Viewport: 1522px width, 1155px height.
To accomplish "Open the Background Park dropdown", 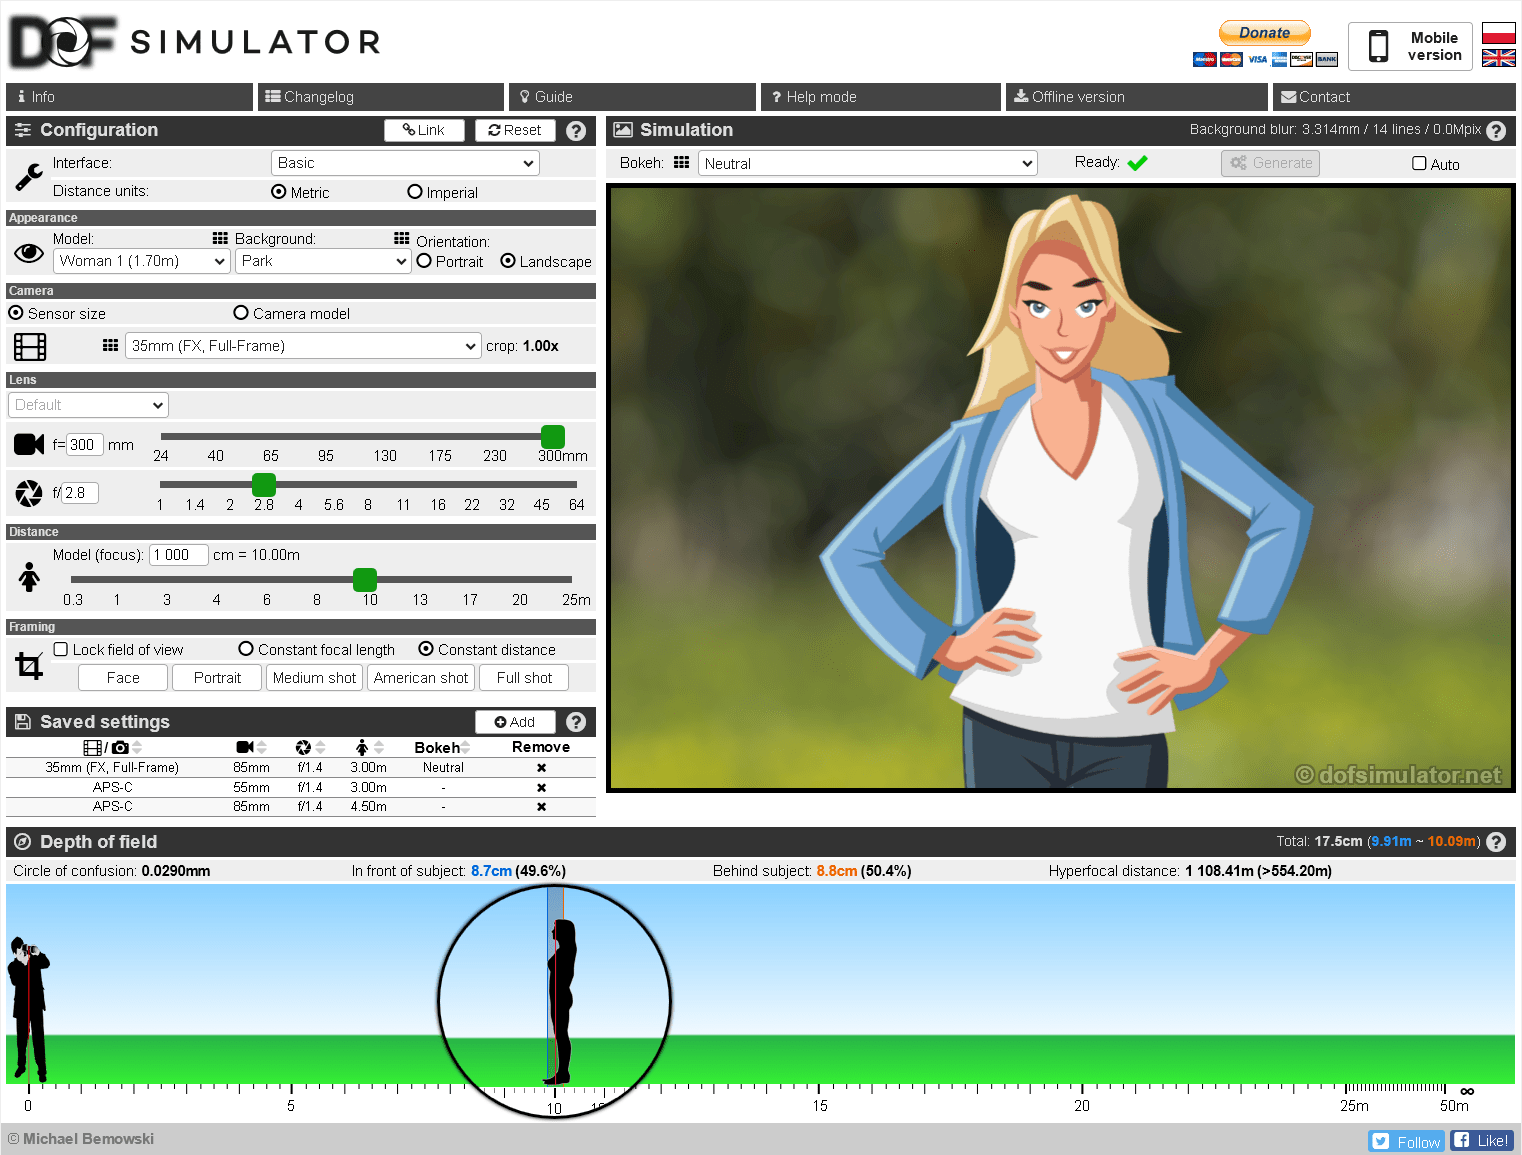I will [x=322, y=261].
